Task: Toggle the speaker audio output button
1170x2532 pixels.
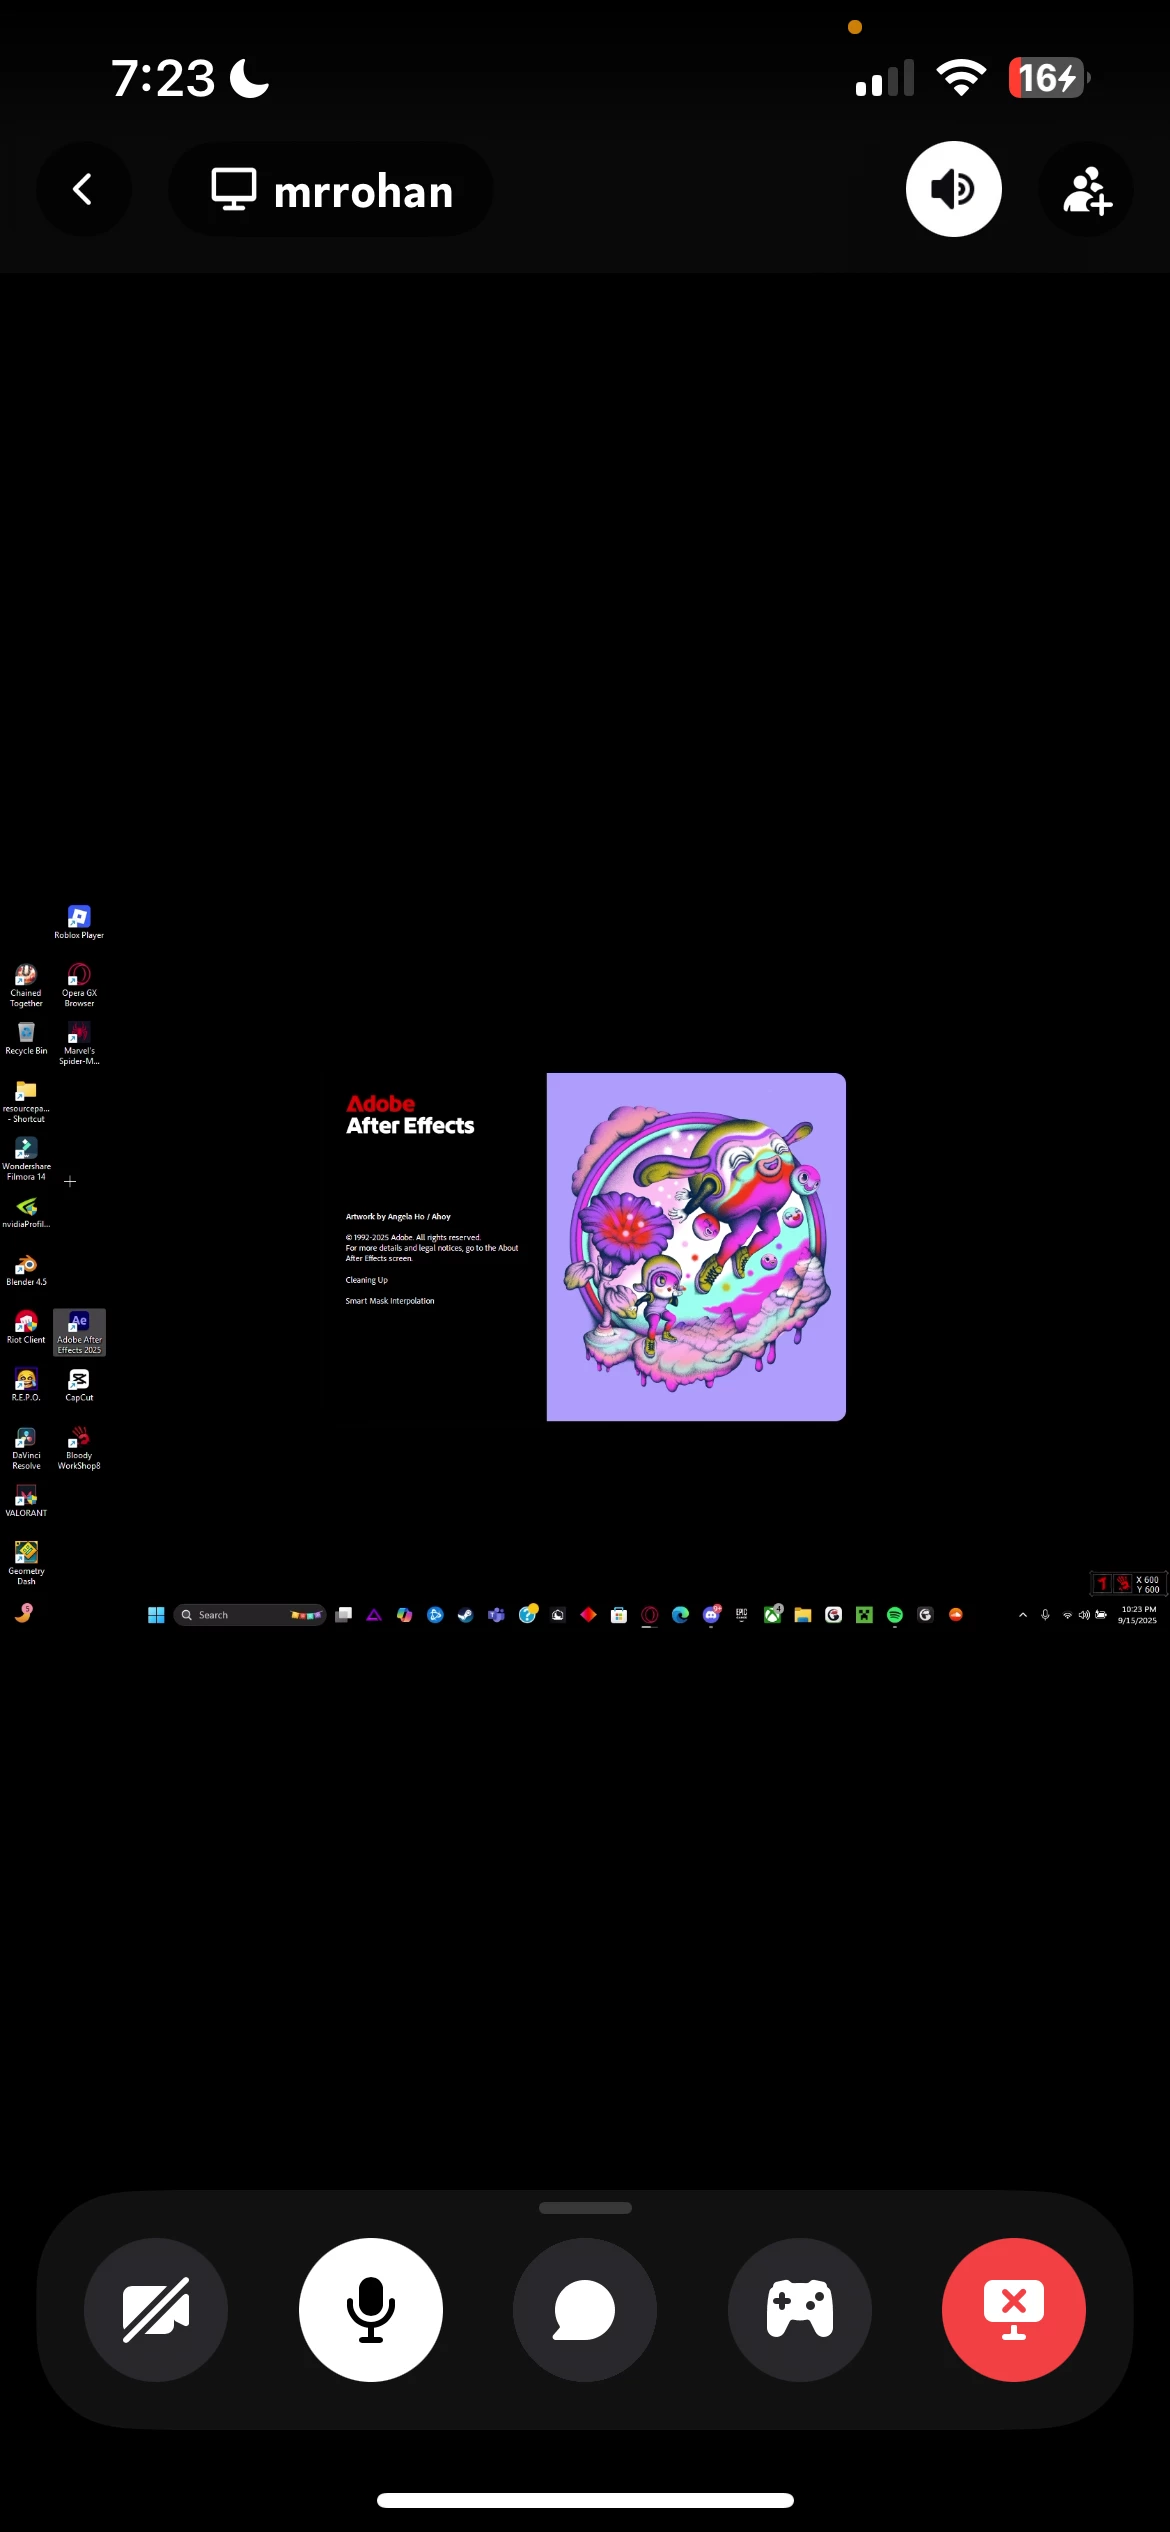Action: coord(953,189)
